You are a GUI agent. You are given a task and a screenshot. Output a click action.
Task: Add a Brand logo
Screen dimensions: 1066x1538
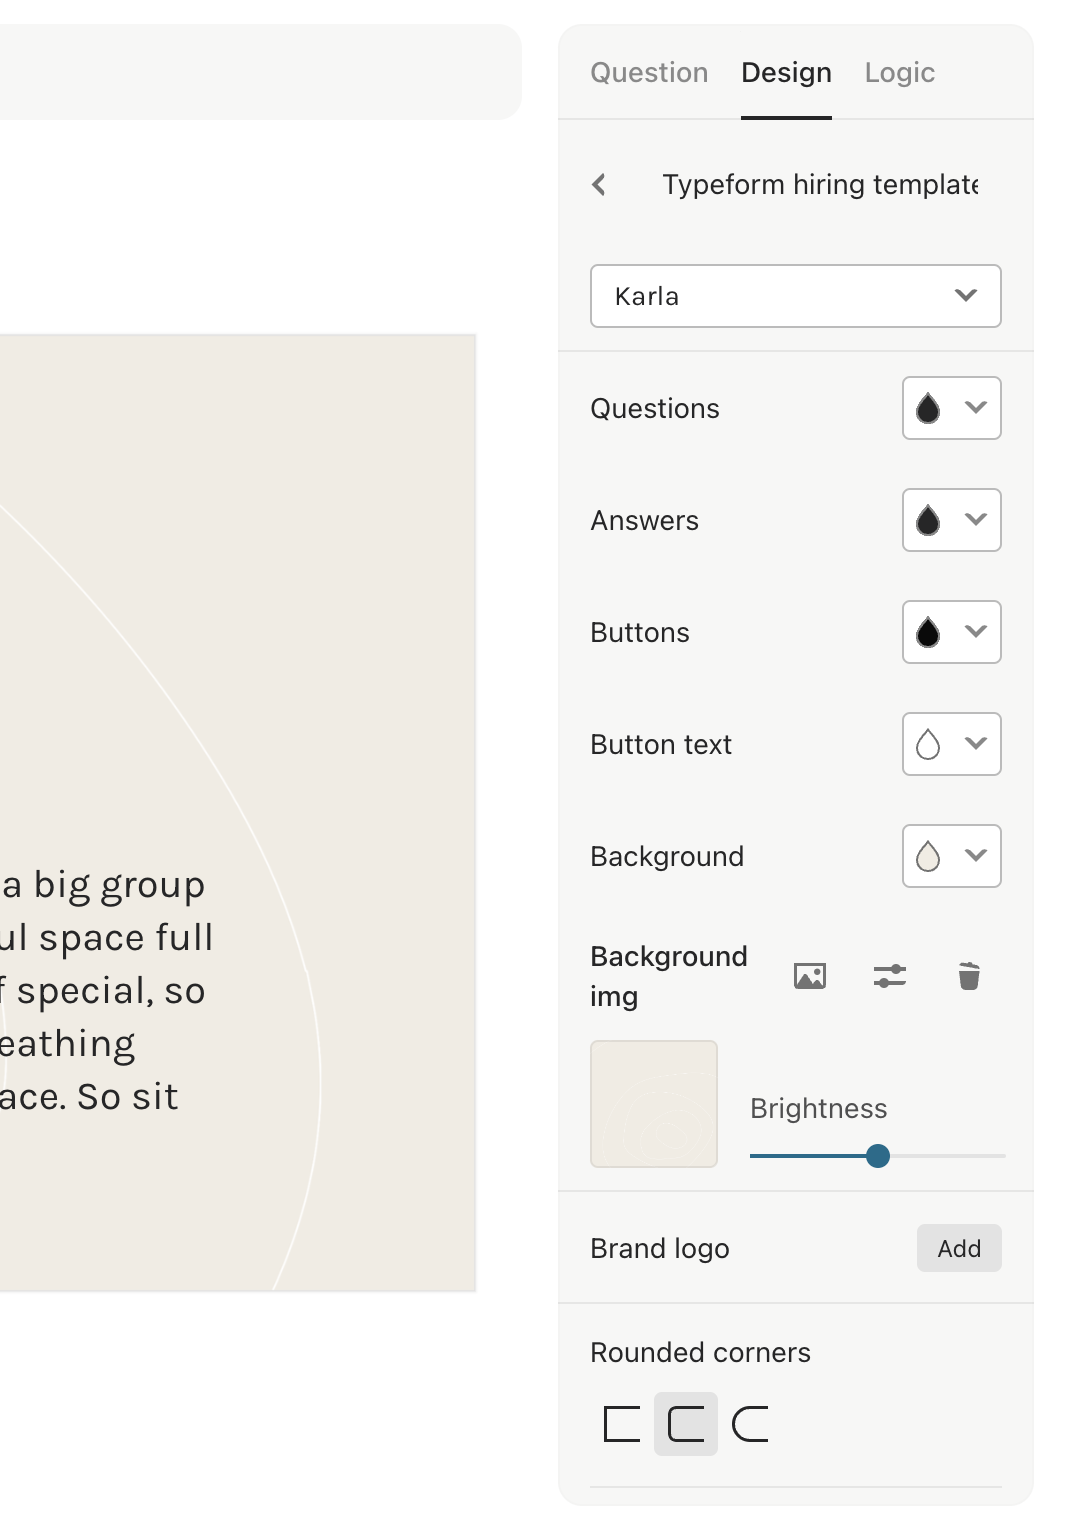pyautogui.click(x=959, y=1248)
